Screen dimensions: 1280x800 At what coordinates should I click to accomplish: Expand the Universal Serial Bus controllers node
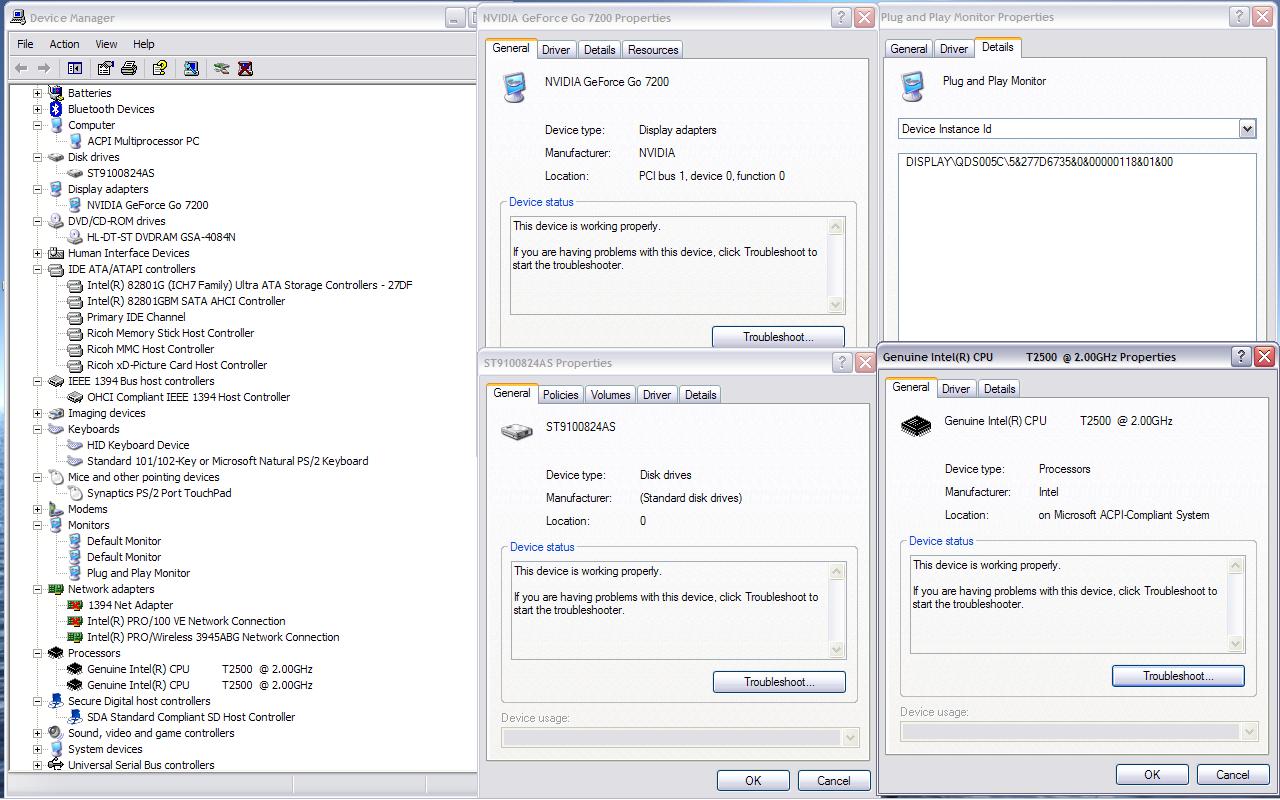tap(38, 765)
